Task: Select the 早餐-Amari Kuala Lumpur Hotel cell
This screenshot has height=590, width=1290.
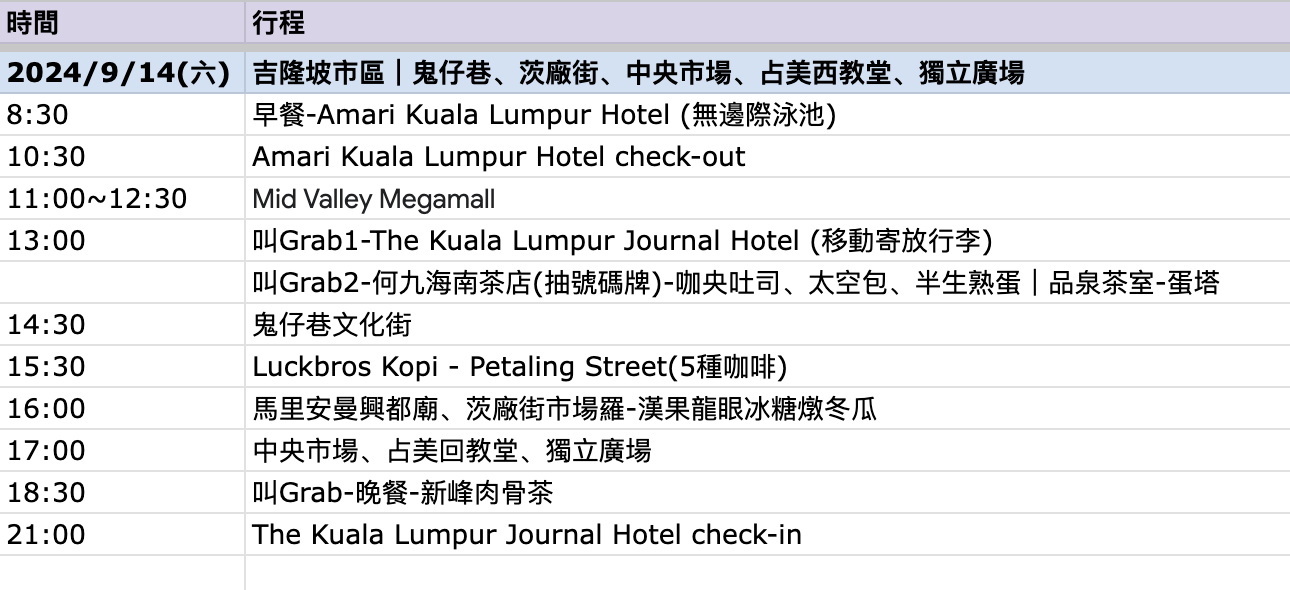Action: [767, 115]
